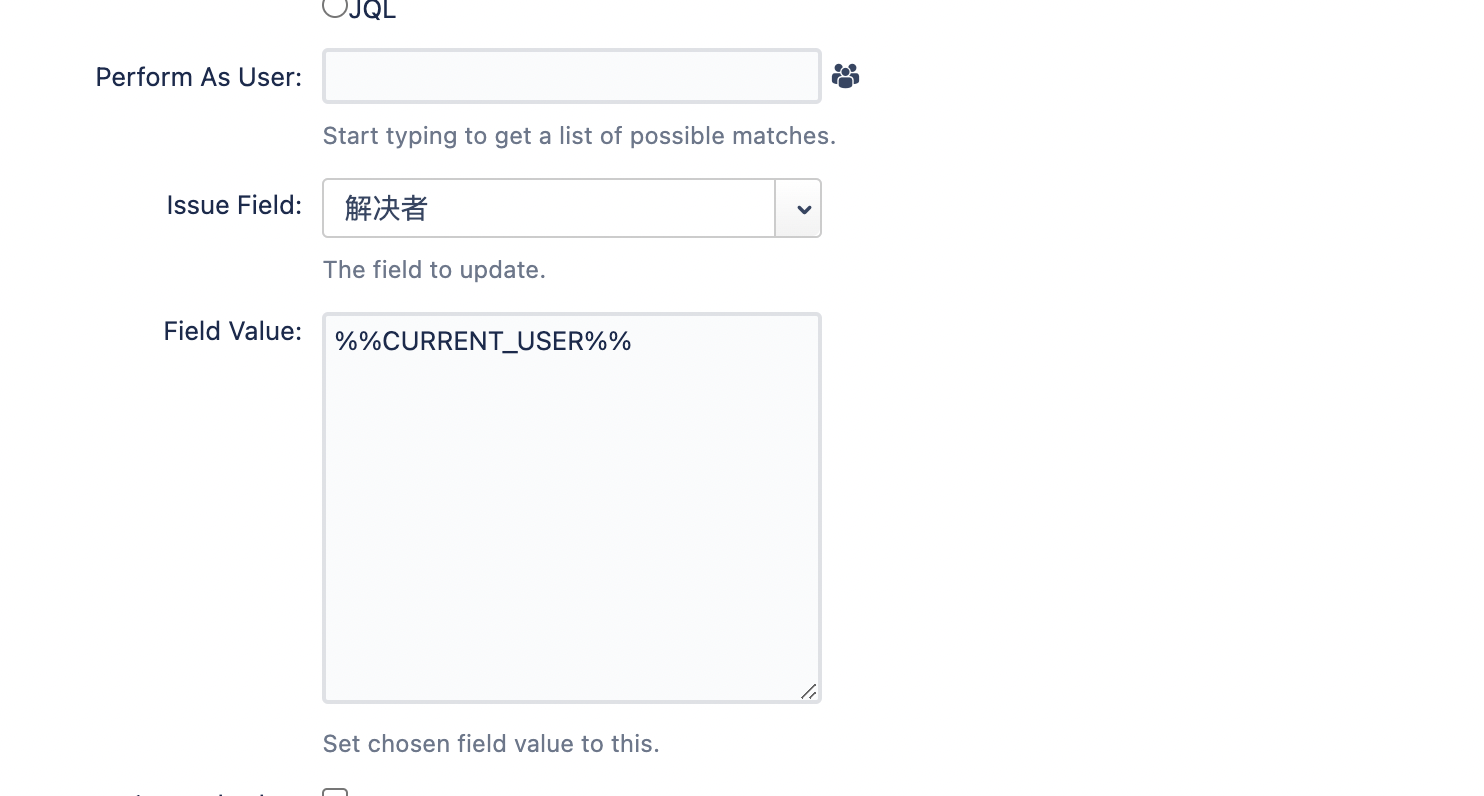The width and height of the screenshot is (1484, 796).
Task: Click the %%CURRENT_USER%% text in Field Value
Action: click(483, 341)
